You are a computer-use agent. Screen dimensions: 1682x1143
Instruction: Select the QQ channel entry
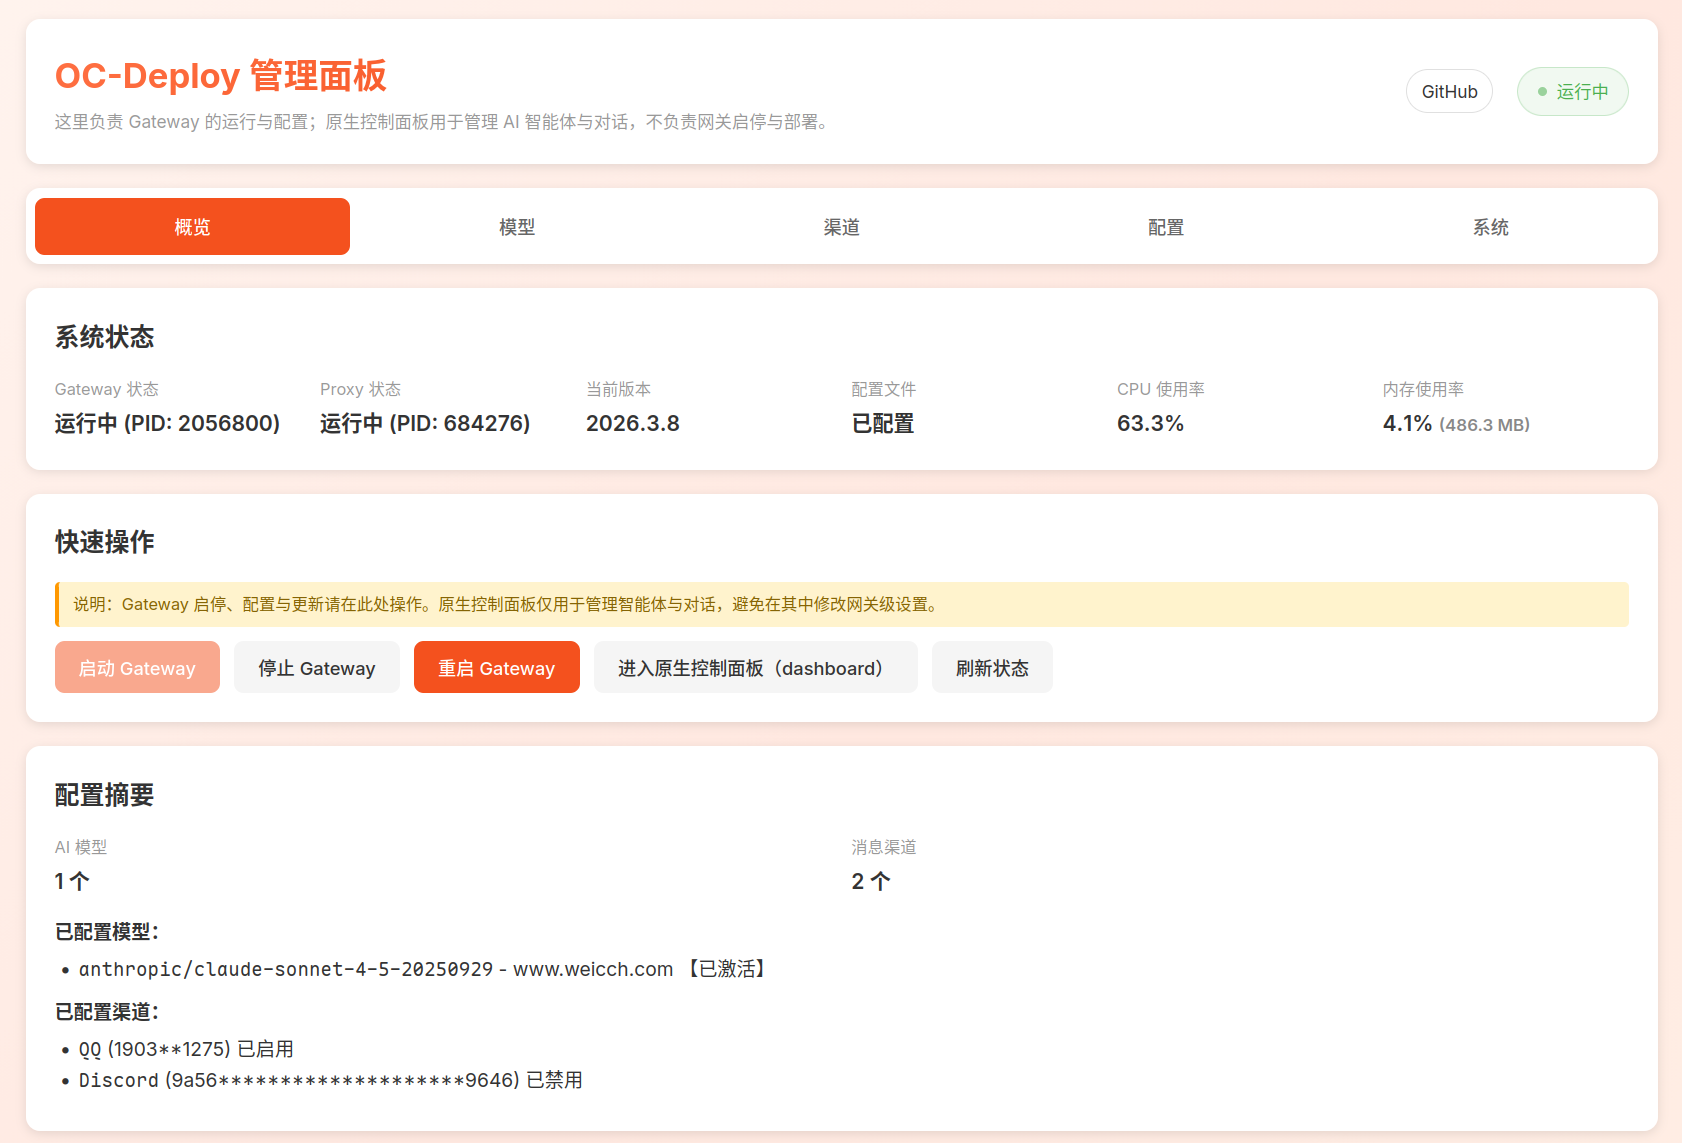pos(186,1049)
